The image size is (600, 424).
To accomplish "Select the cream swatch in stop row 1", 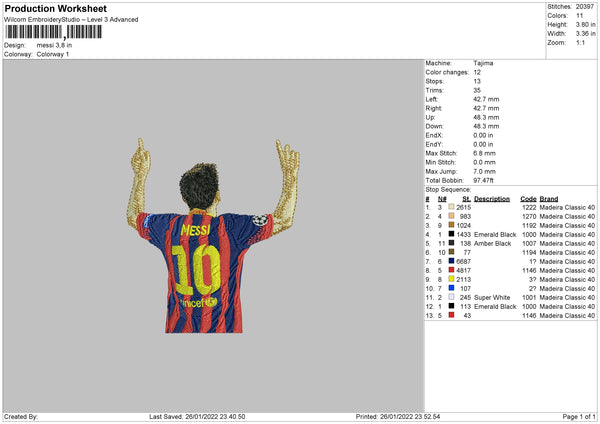I will pyautogui.click(x=451, y=207).
